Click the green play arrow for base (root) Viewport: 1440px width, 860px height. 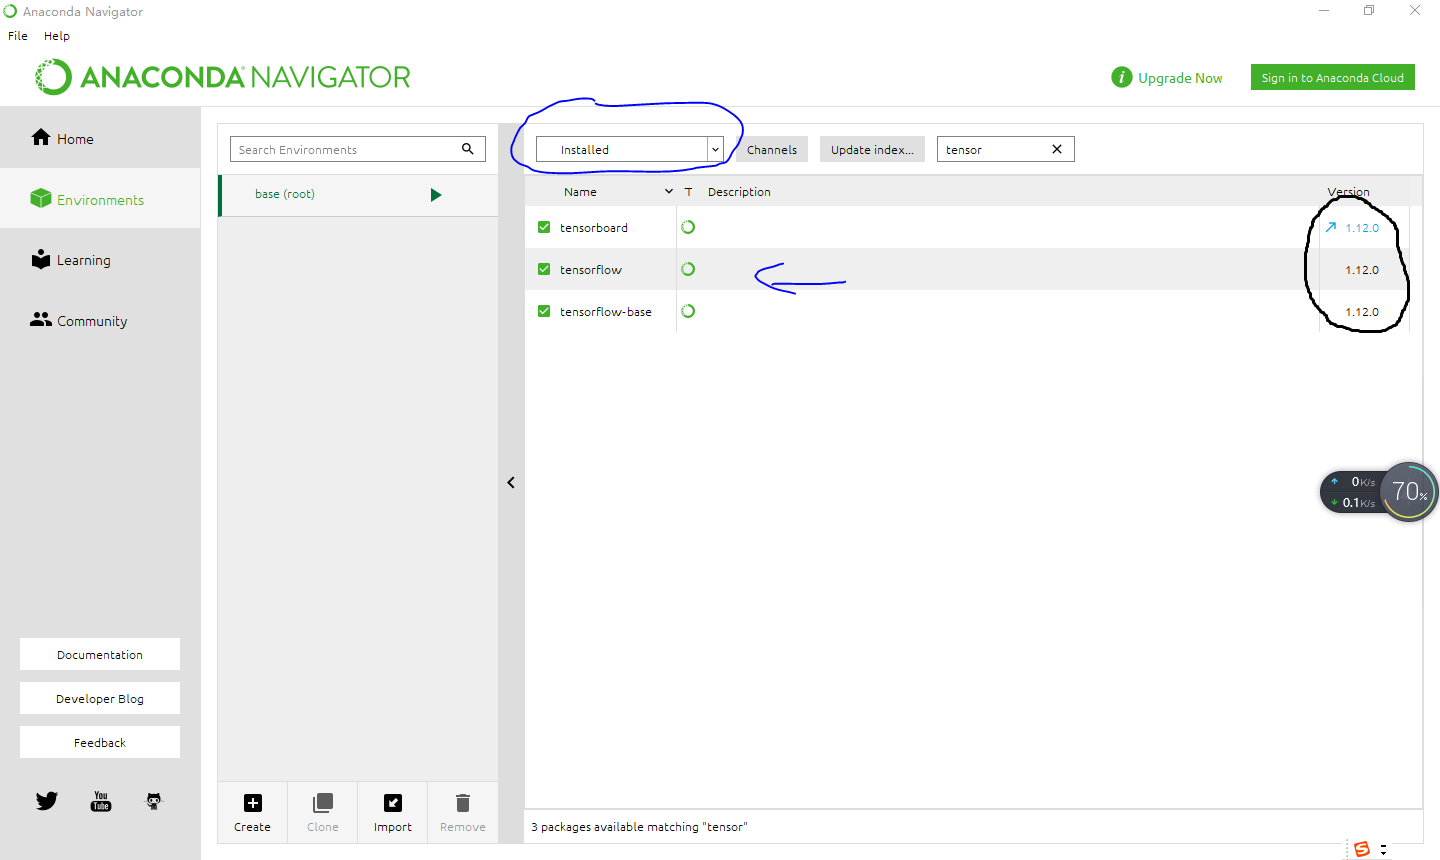coord(436,195)
